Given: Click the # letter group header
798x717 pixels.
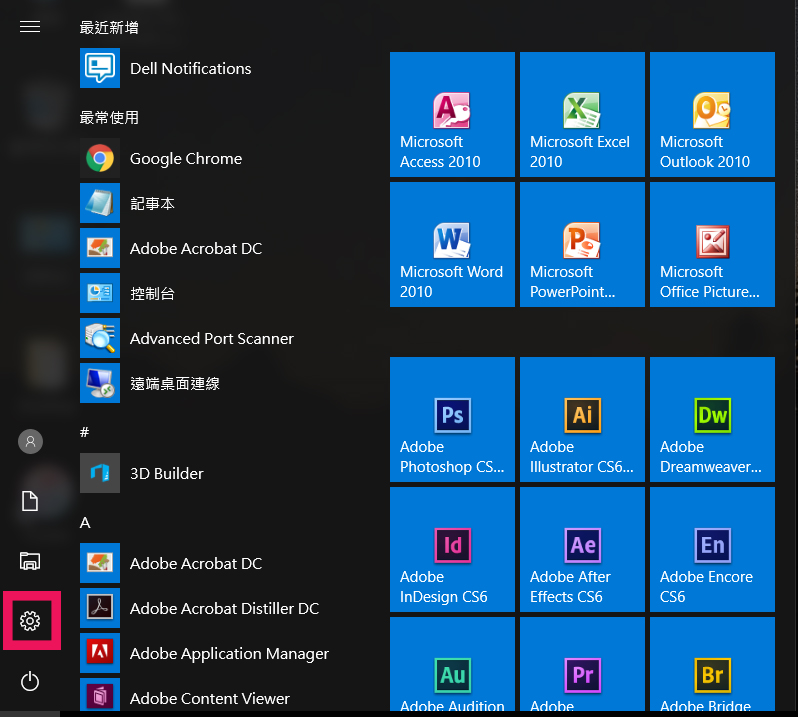Looking at the screenshot, I should [x=84, y=432].
